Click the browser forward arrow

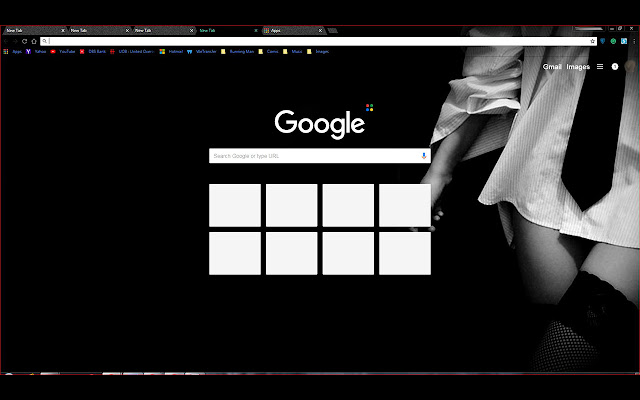point(15,41)
